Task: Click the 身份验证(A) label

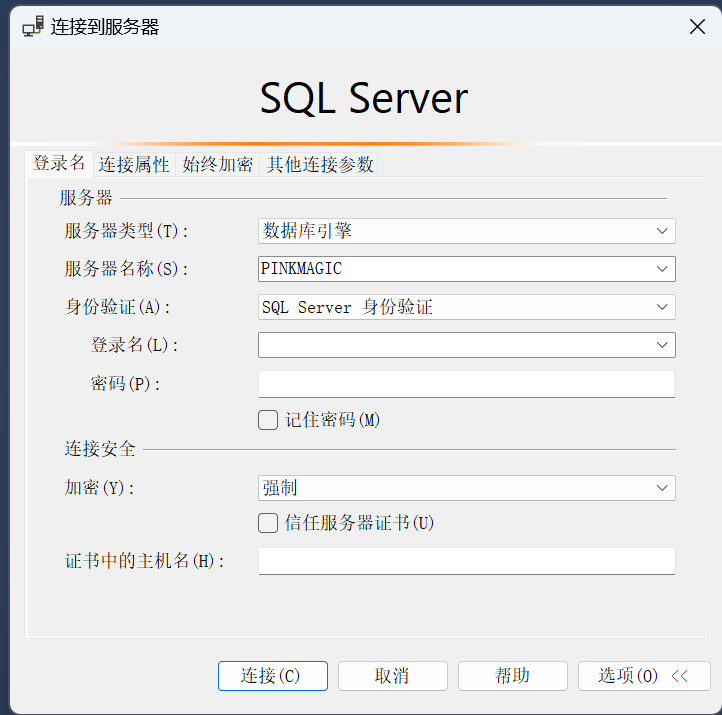Action: pos(118,307)
